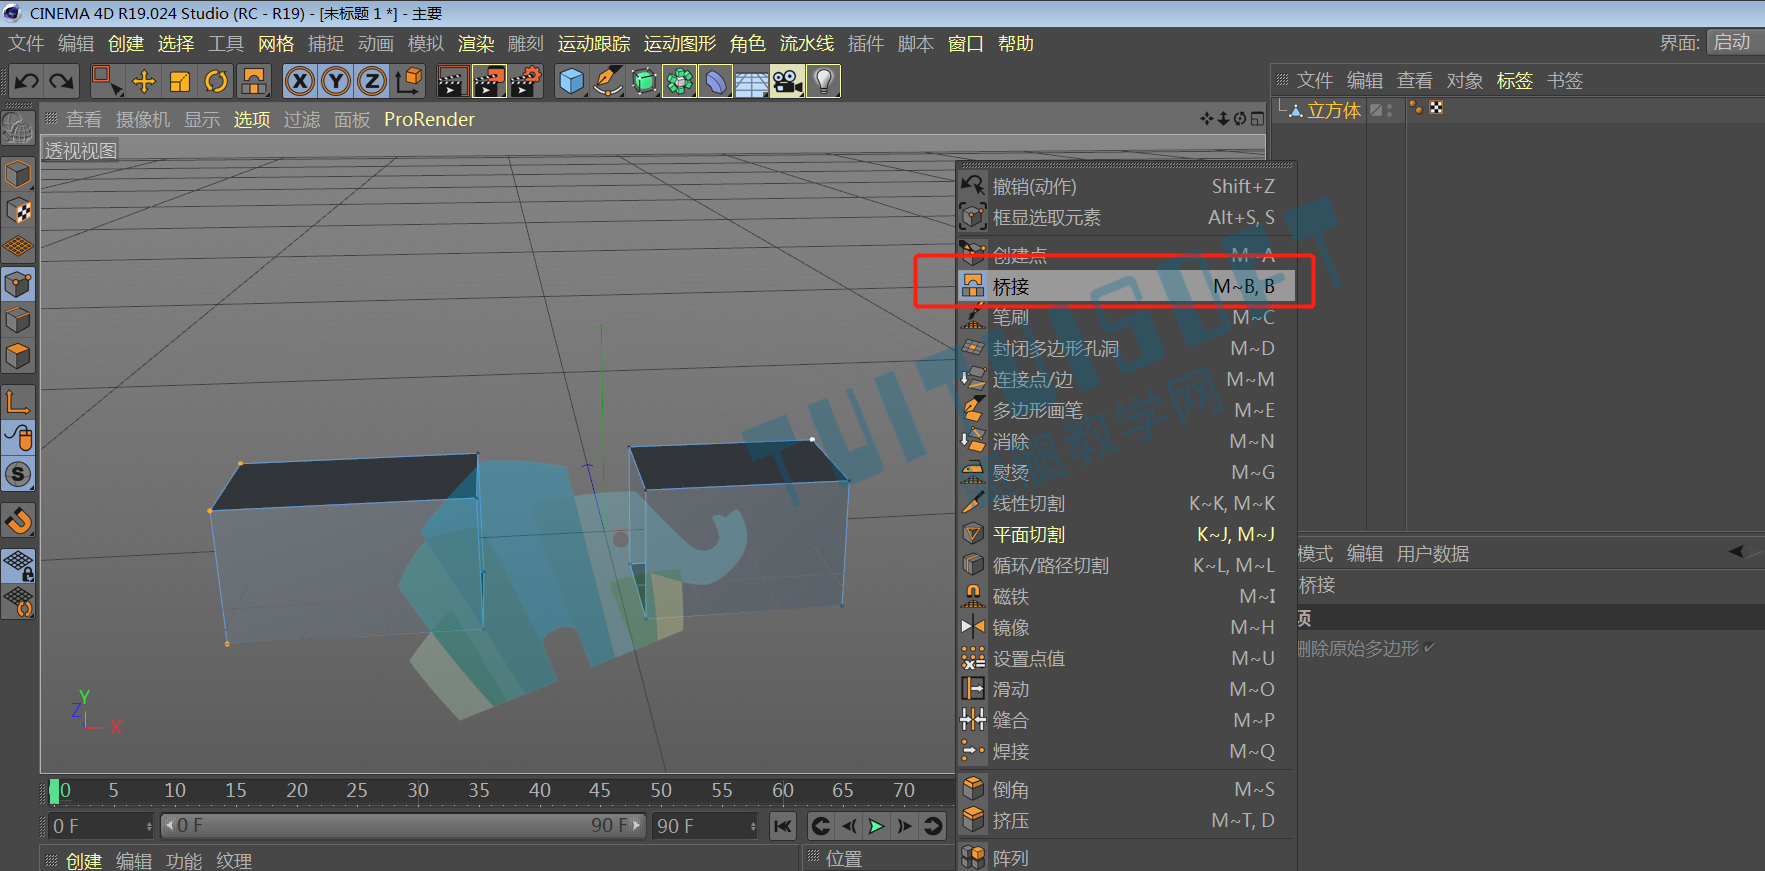The height and width of the screenshot is (871, 1765).
Task: Switch to Polygons mode in left toolbar
Action: [x=18, y=356]
